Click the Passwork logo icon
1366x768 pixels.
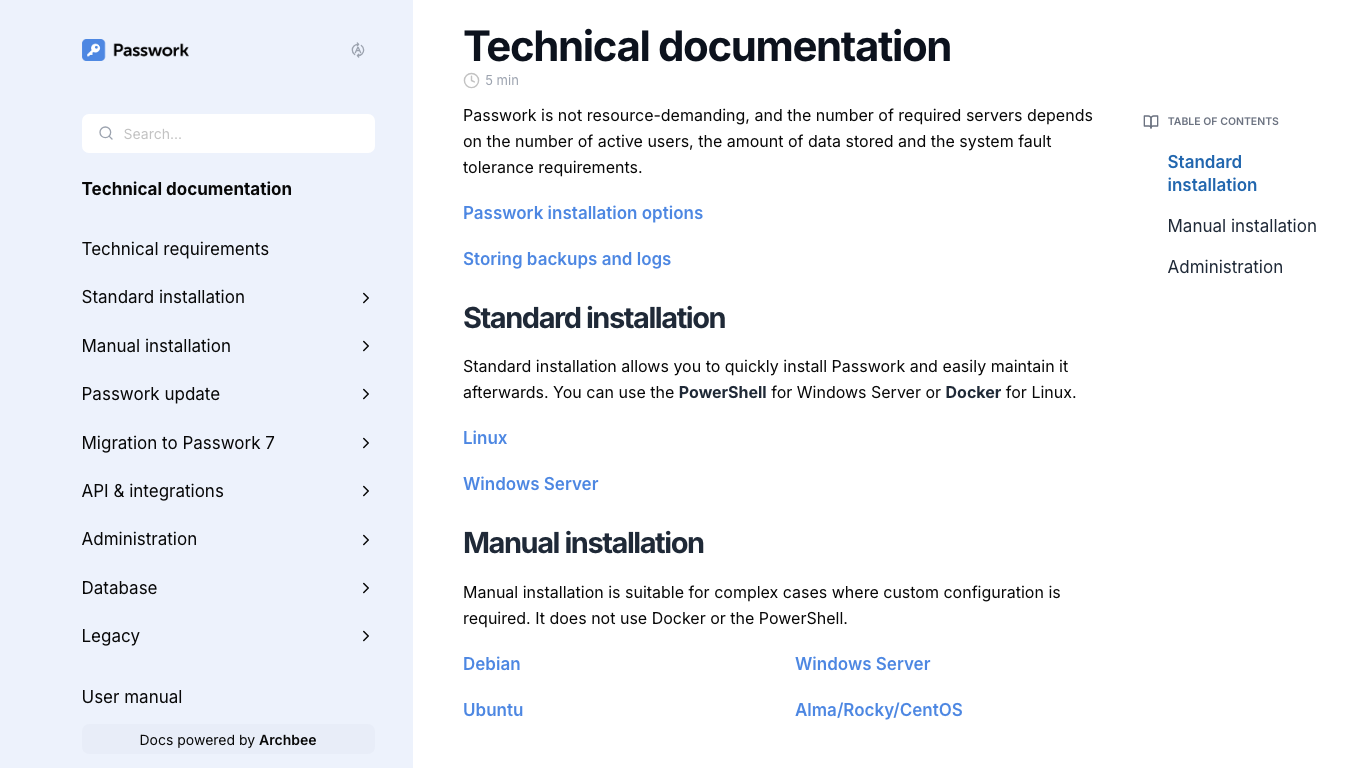(x=93, y=49)
